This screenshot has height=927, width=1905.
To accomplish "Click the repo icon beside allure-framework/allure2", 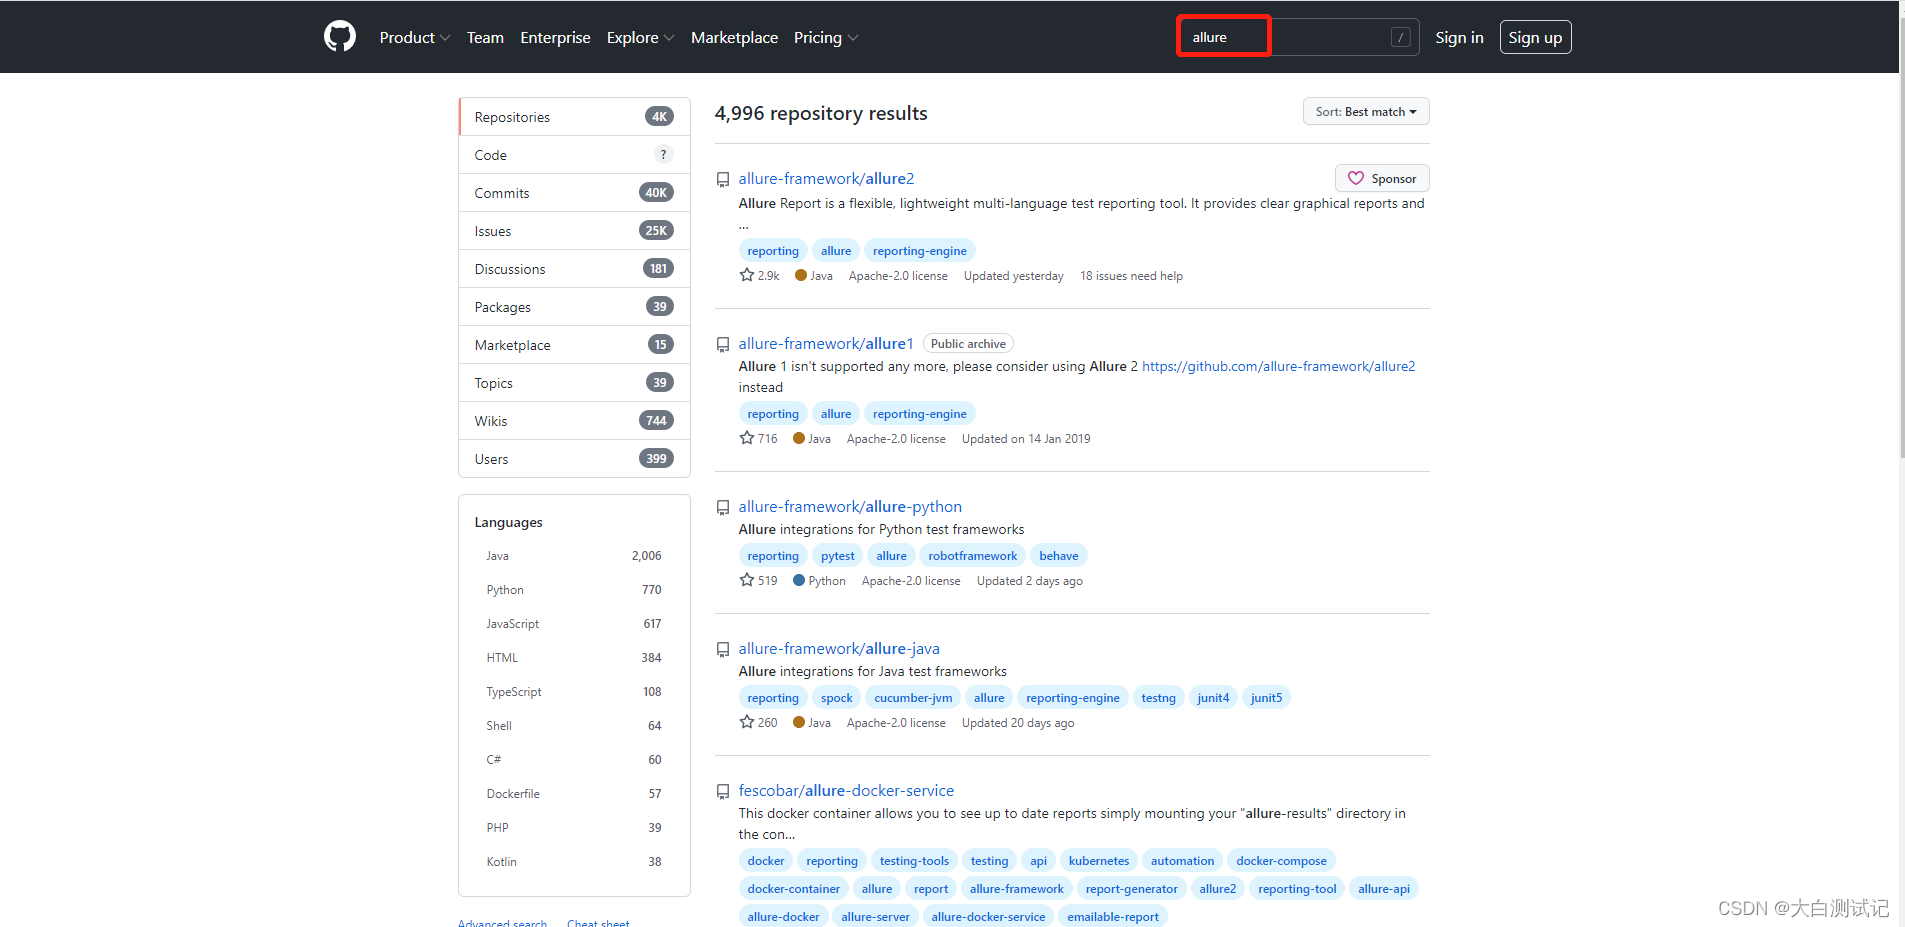I will [723, 180].
